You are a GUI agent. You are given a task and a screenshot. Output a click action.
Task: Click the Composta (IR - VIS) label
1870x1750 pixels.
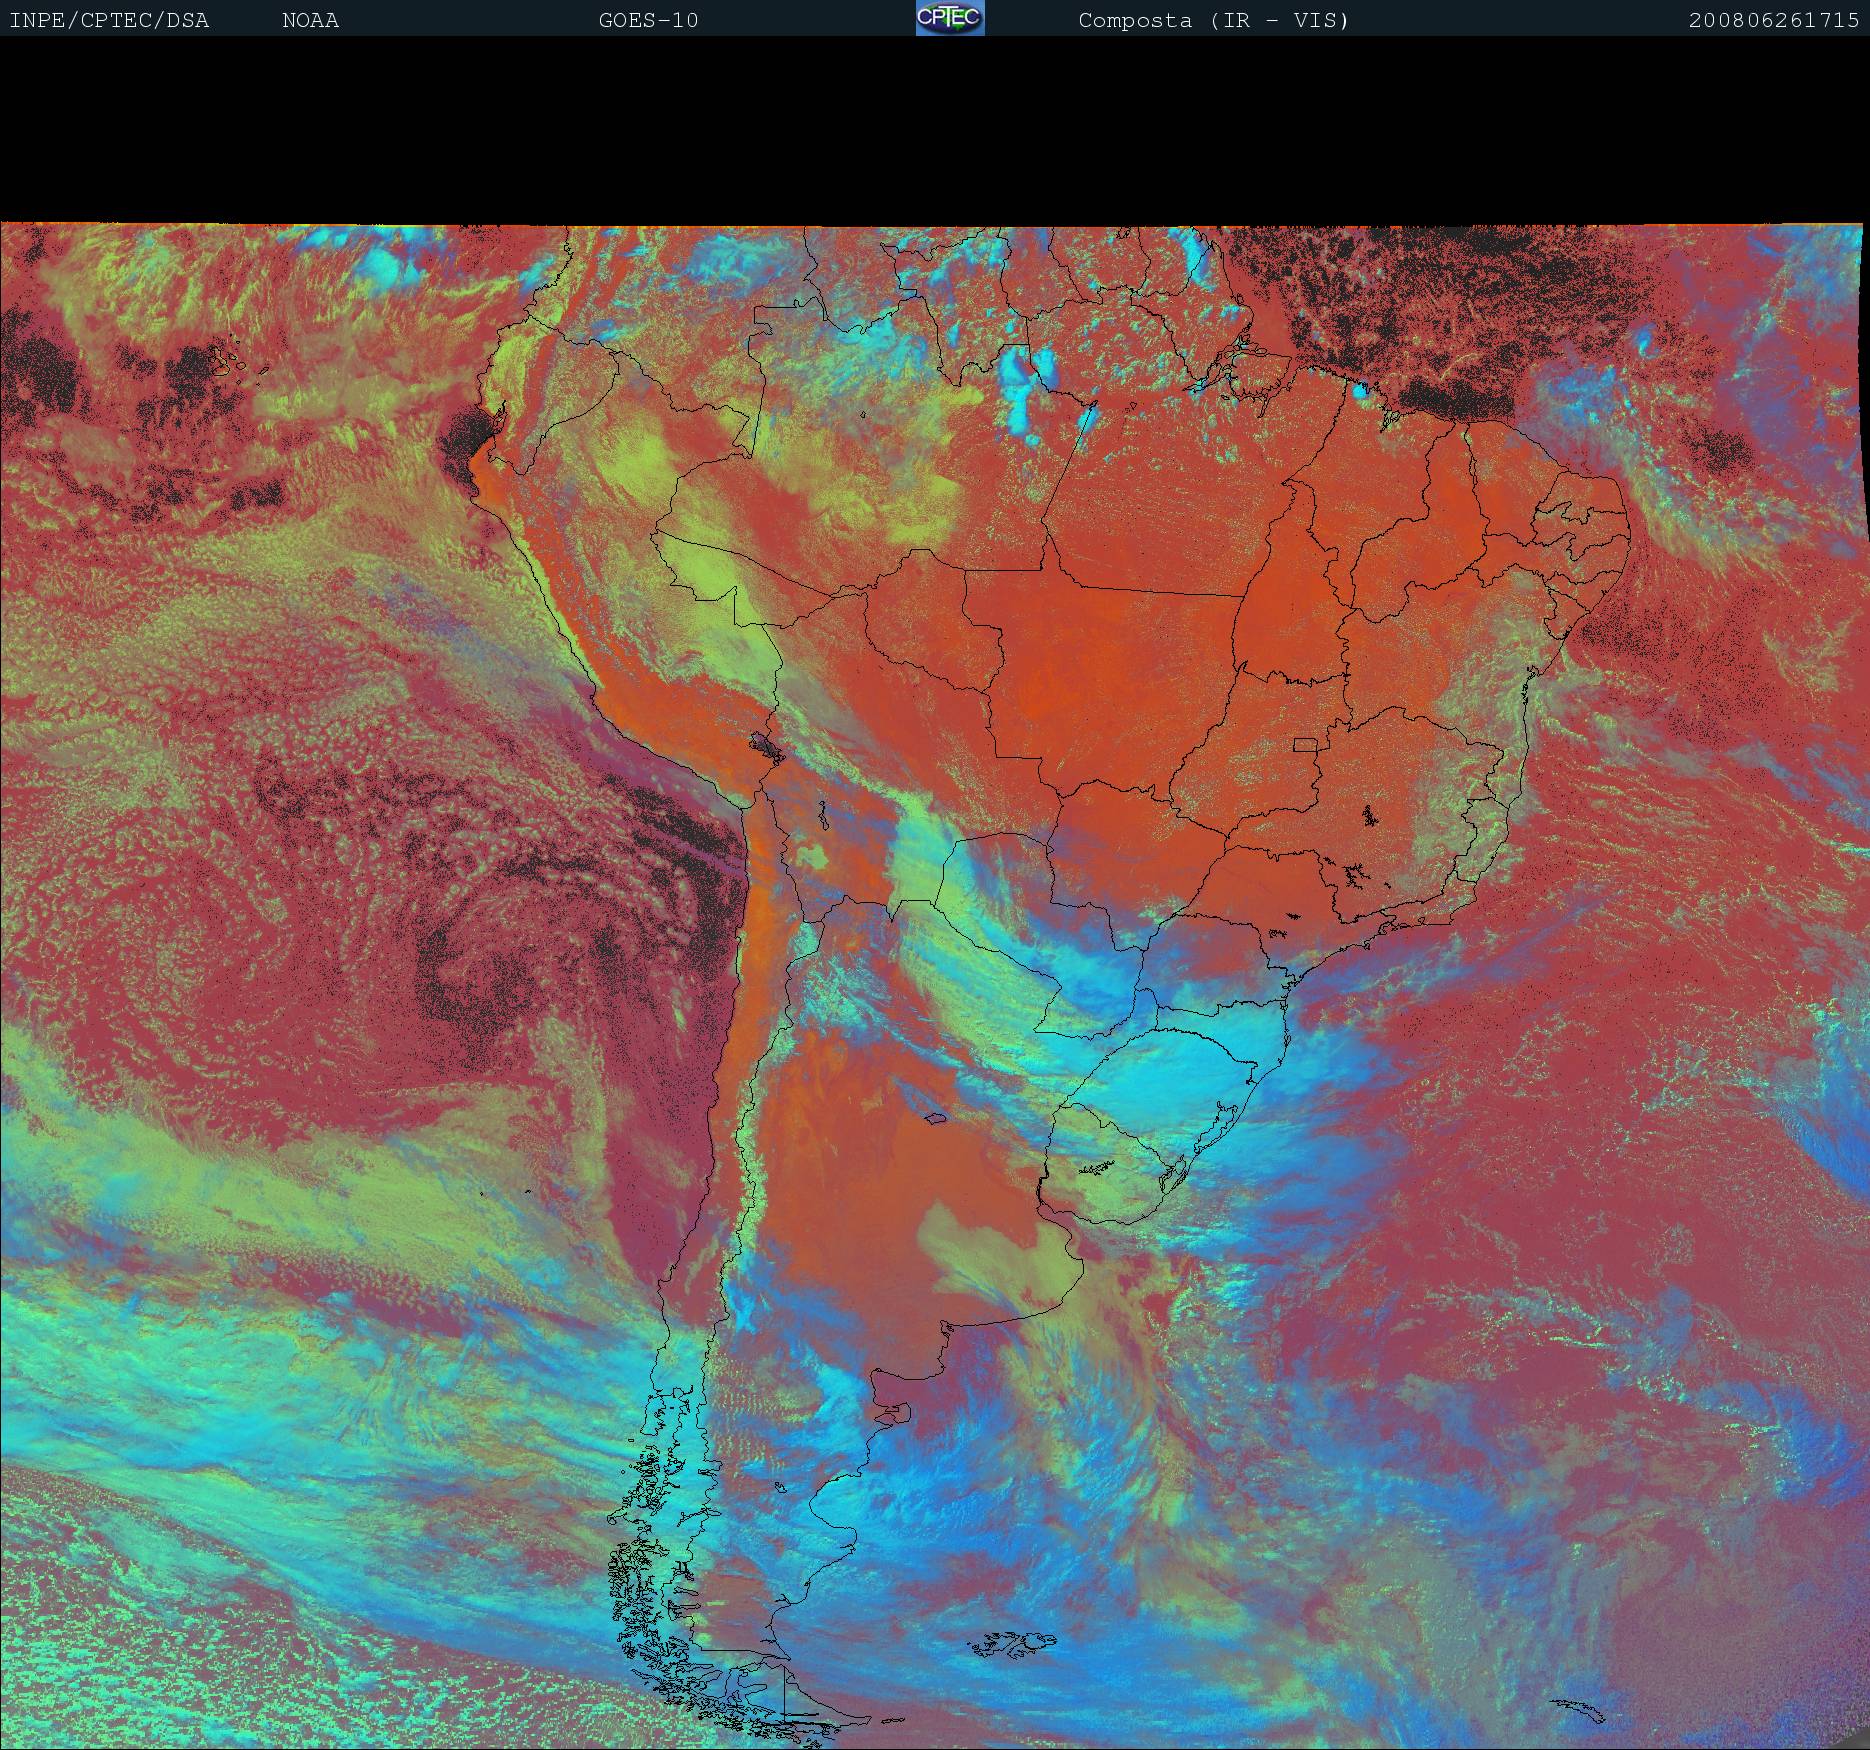click(x=1214, y=20)
